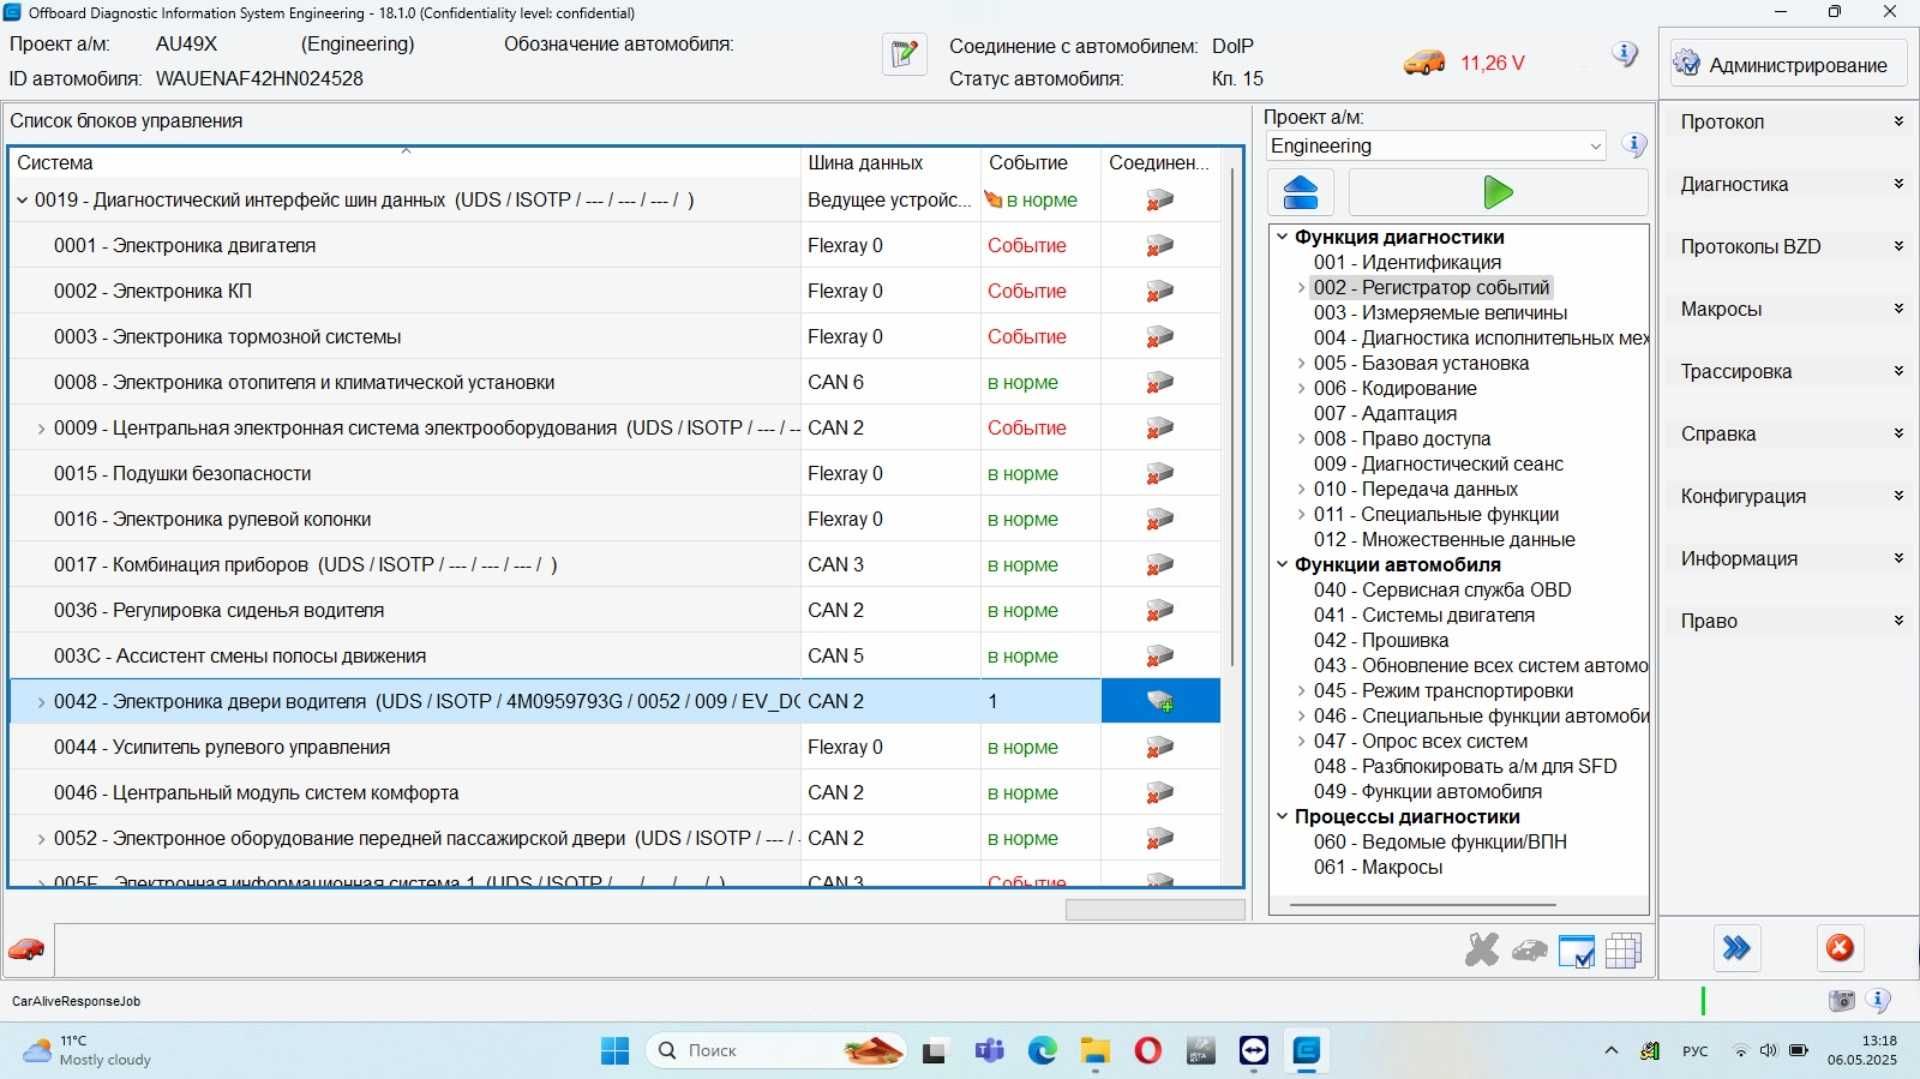Sort list by Событие column header
The height and width of the screenshot is (1079, 1920).
coord(1040,163)
